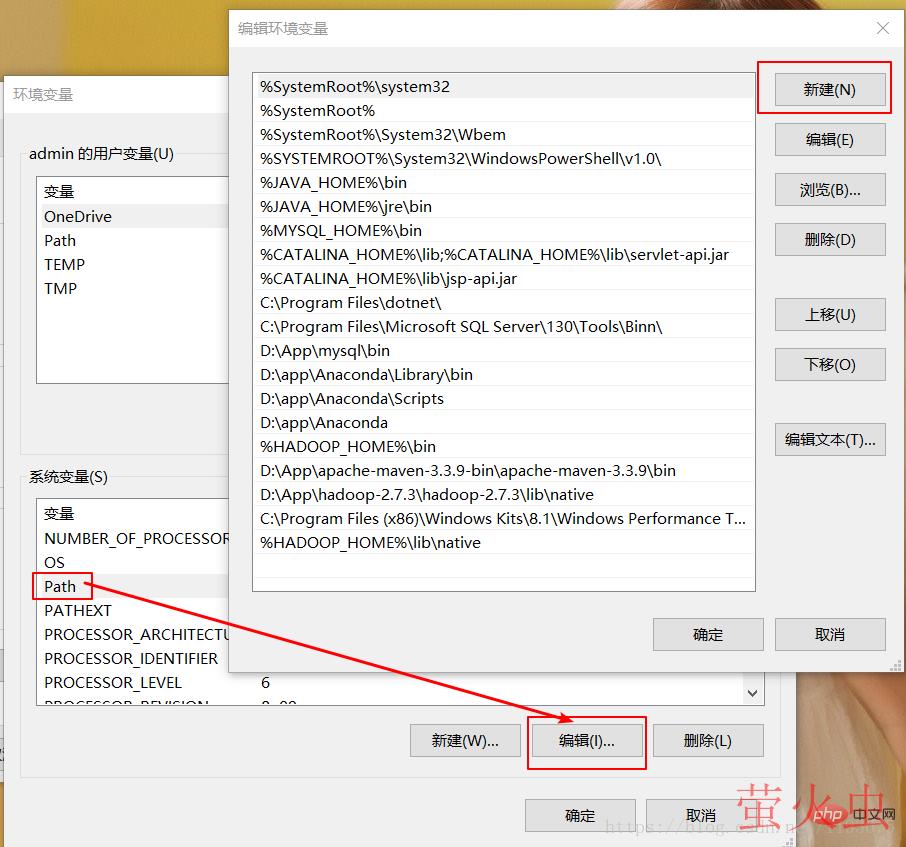Select OneDrive in user variables
906x847 pixels.
[133, 217]
